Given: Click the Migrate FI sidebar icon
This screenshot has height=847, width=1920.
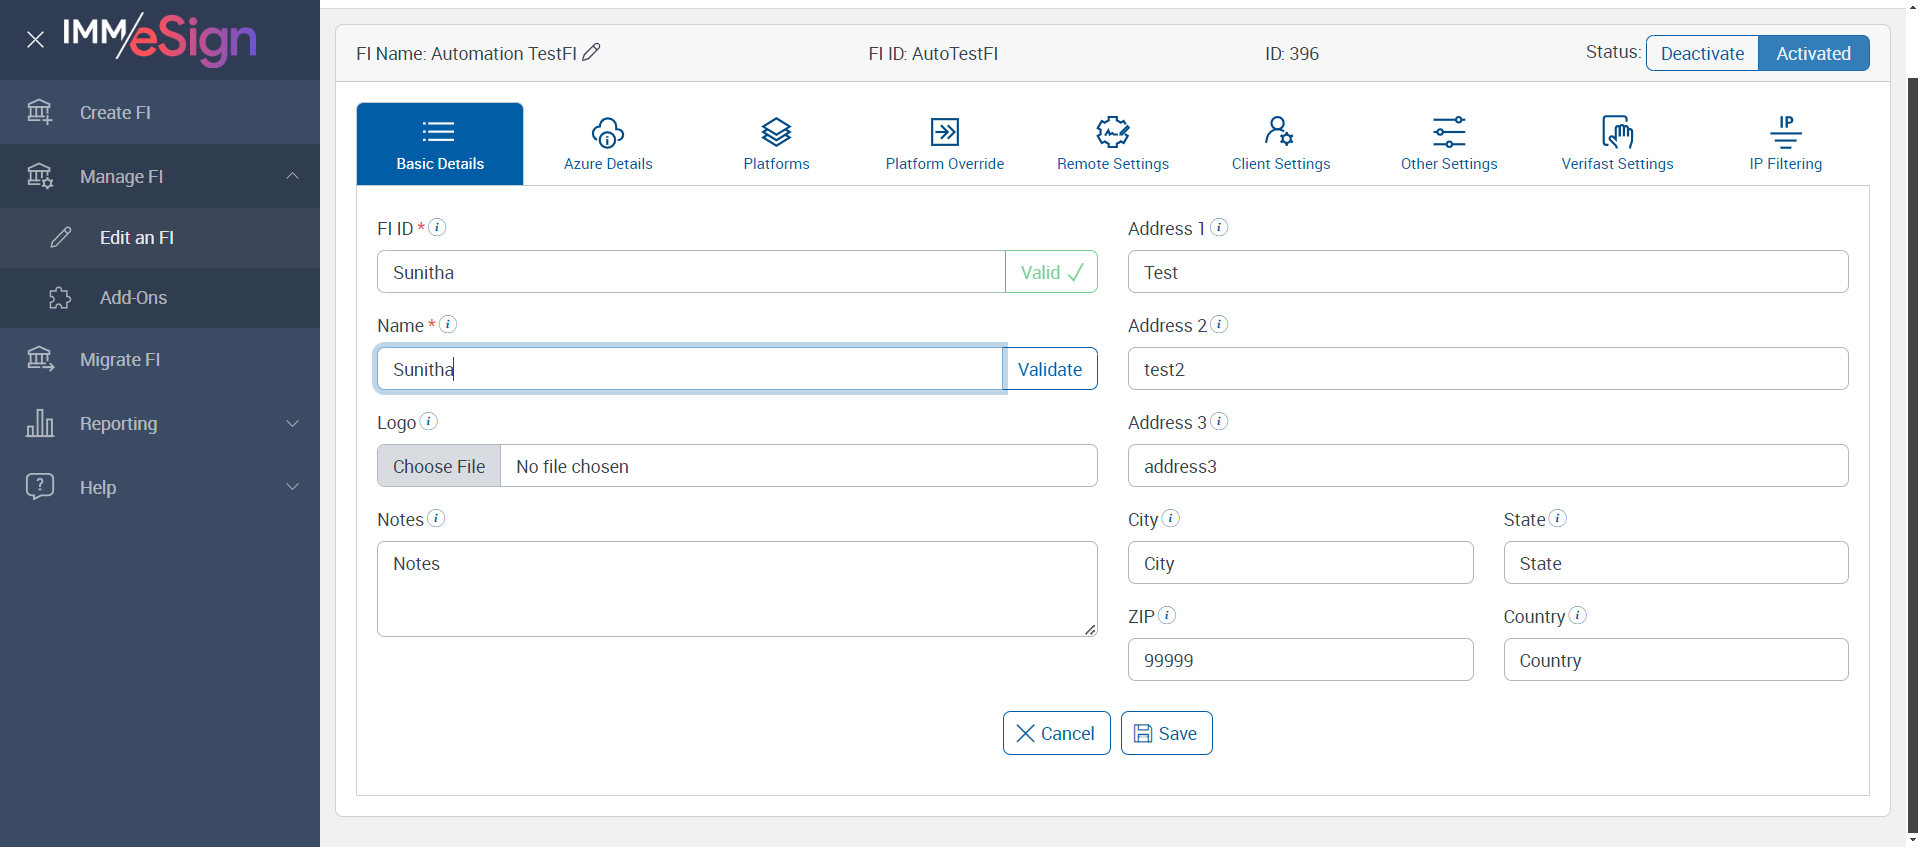Looking at the screenshot, I should 40,359.
